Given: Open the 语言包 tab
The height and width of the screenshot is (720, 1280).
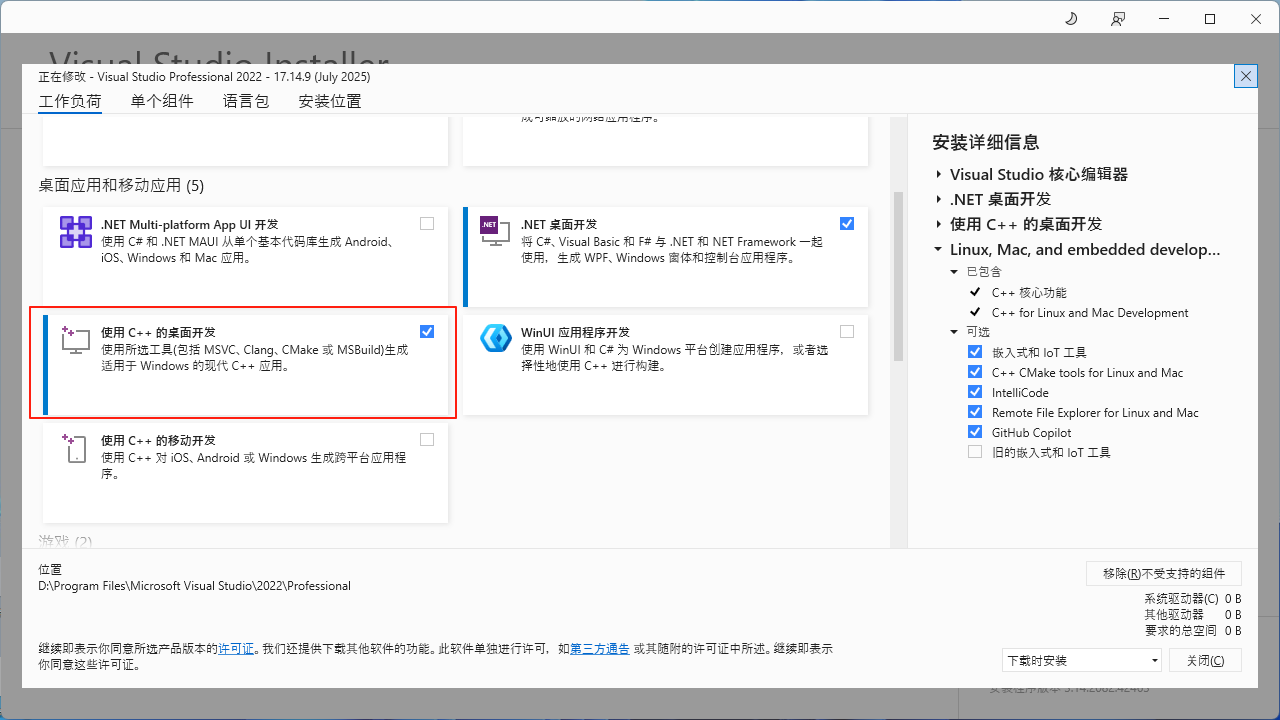Looking at the screenshot, I should 245,100.
